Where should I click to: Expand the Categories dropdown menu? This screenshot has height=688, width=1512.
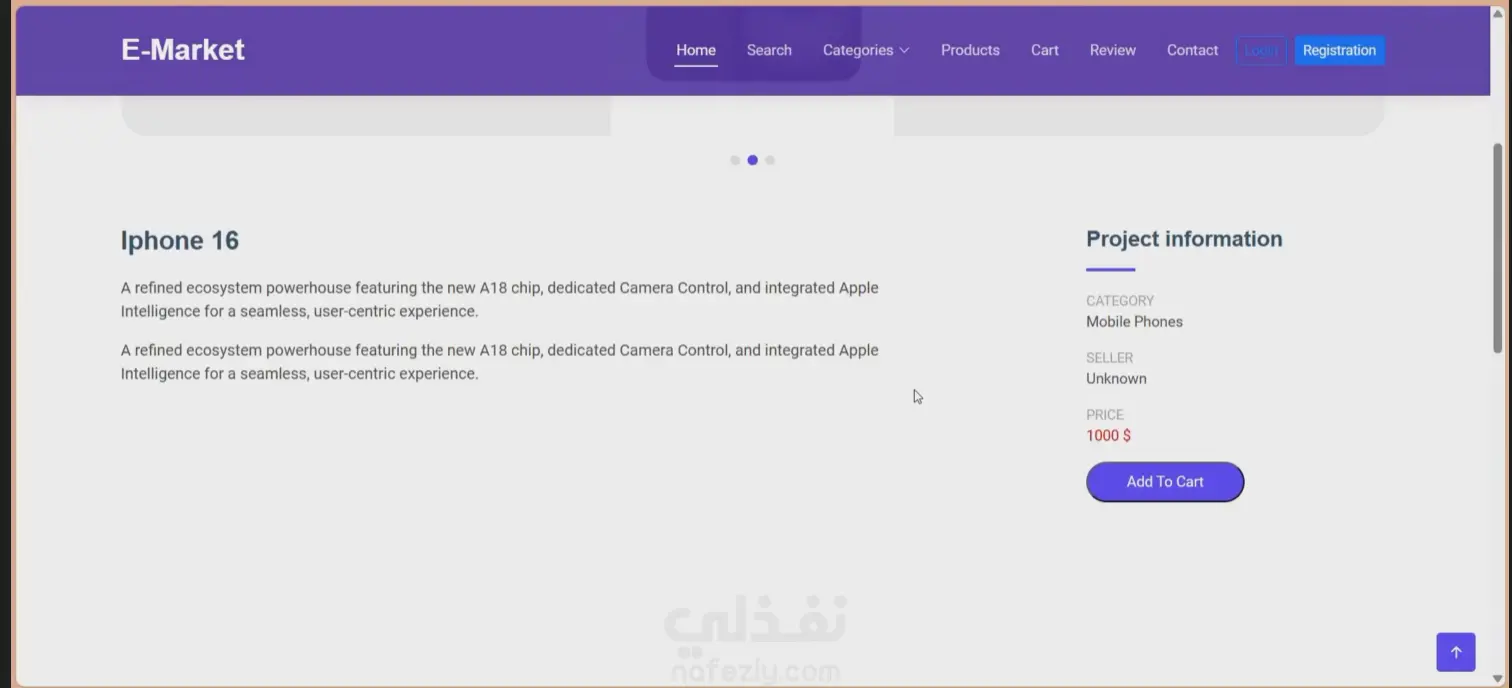click(866, 50)
